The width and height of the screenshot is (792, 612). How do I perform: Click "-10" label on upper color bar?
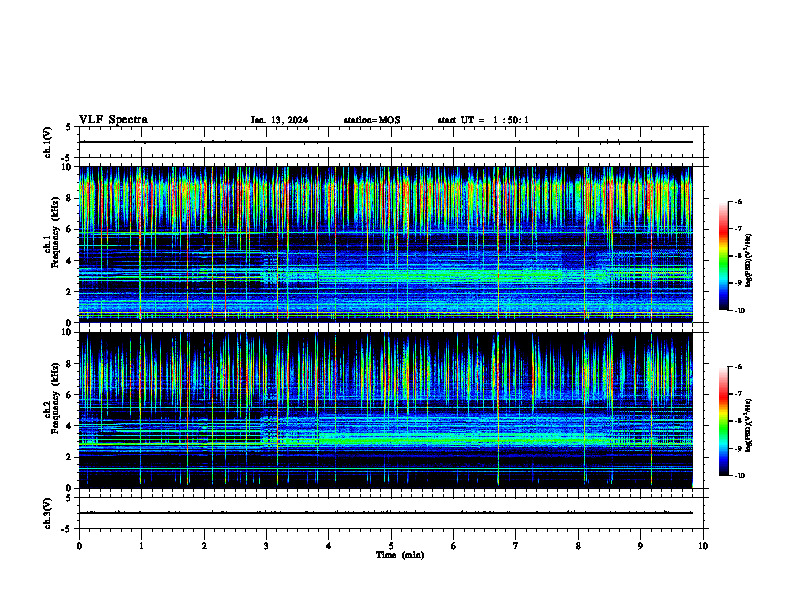(739, 311)
